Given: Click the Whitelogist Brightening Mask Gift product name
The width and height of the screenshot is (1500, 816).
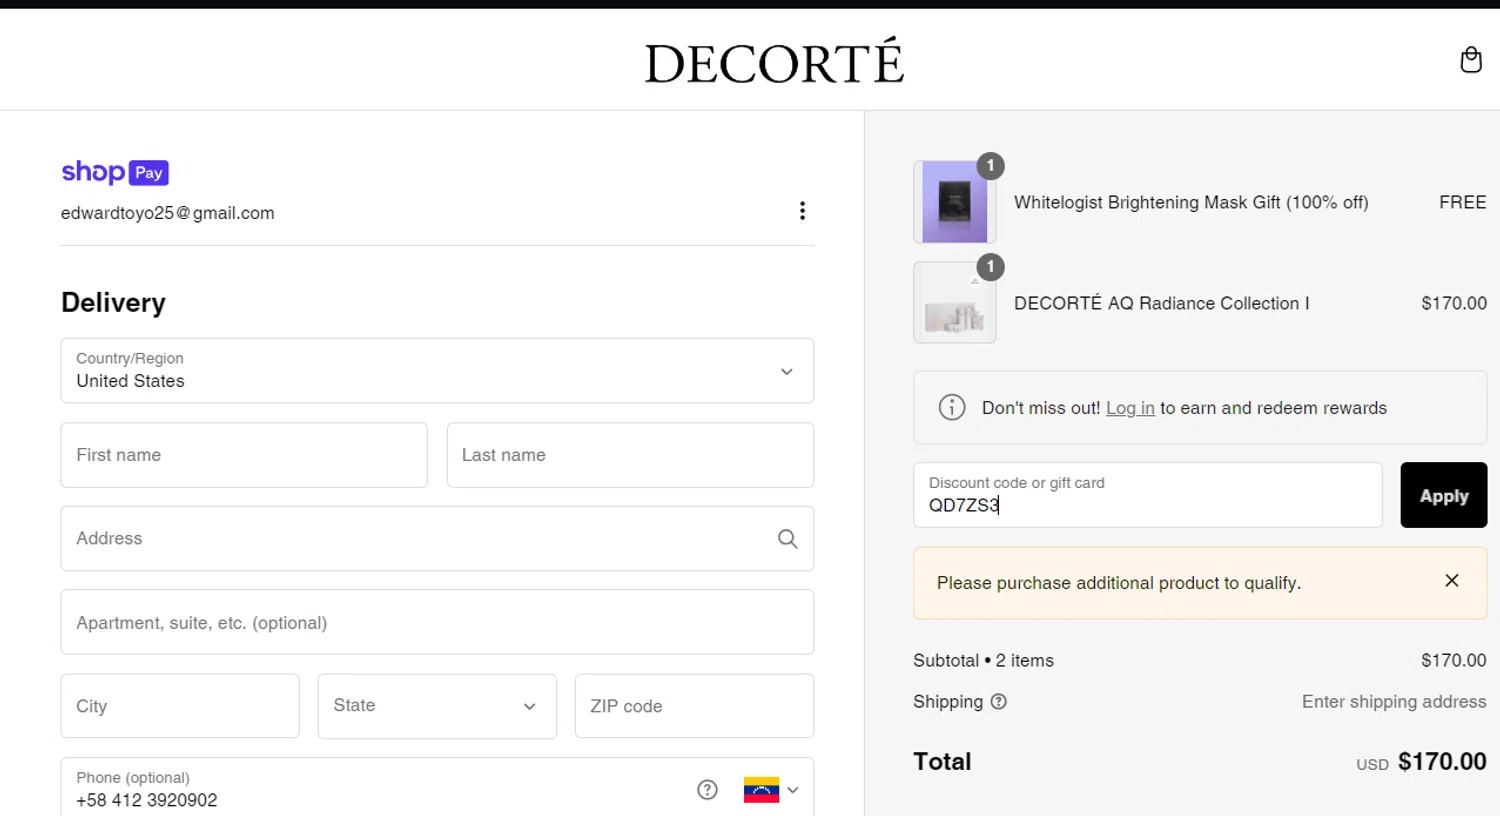Looking at the screenshot, I should pos(1191,202).
